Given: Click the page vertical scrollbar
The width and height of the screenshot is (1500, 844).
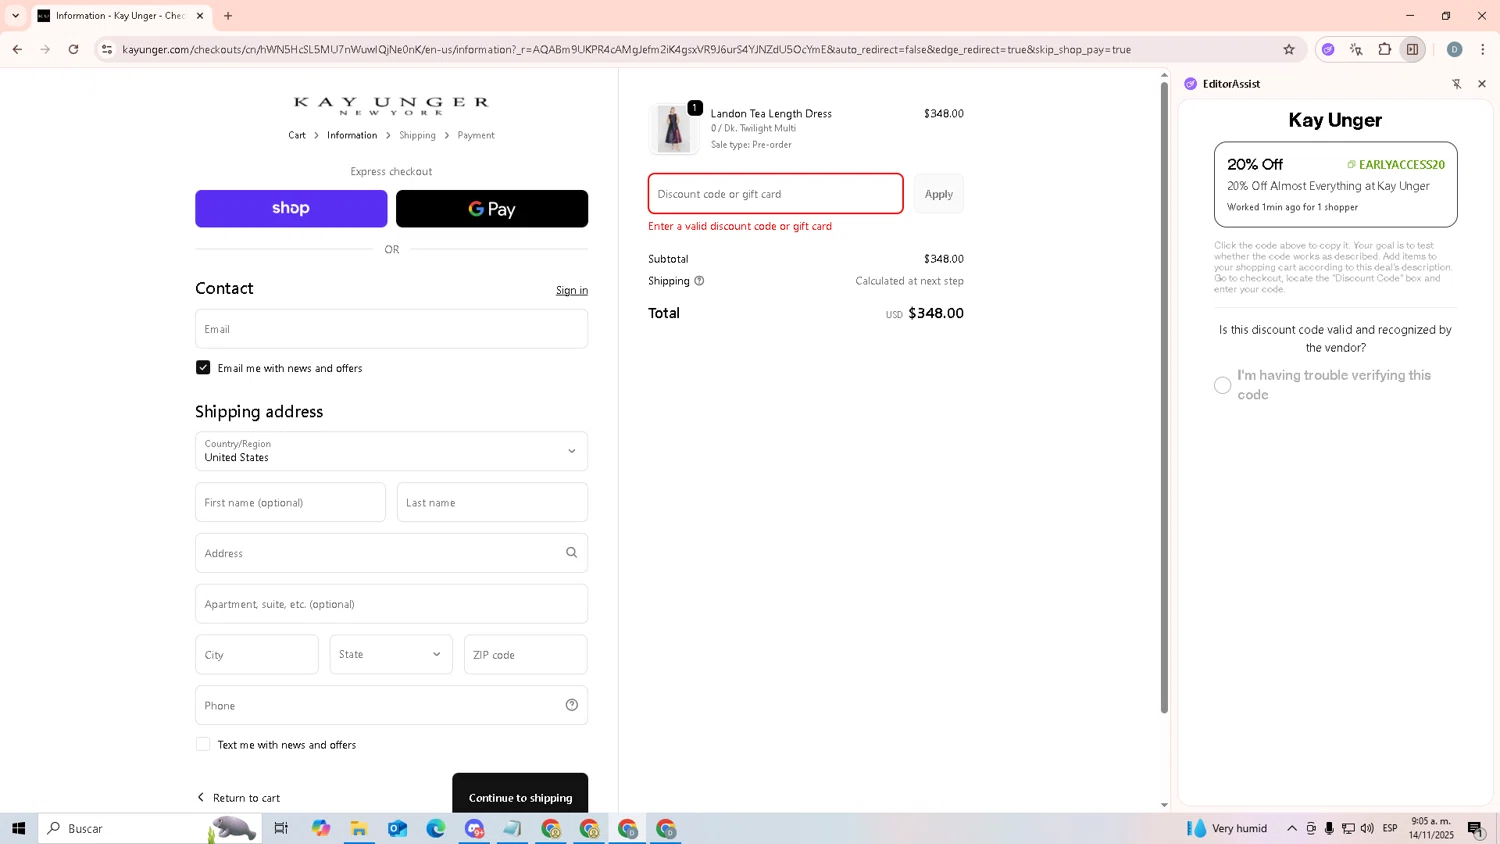Looking at the screenshot, I should pyautogui.click(x=1164, y=397).
